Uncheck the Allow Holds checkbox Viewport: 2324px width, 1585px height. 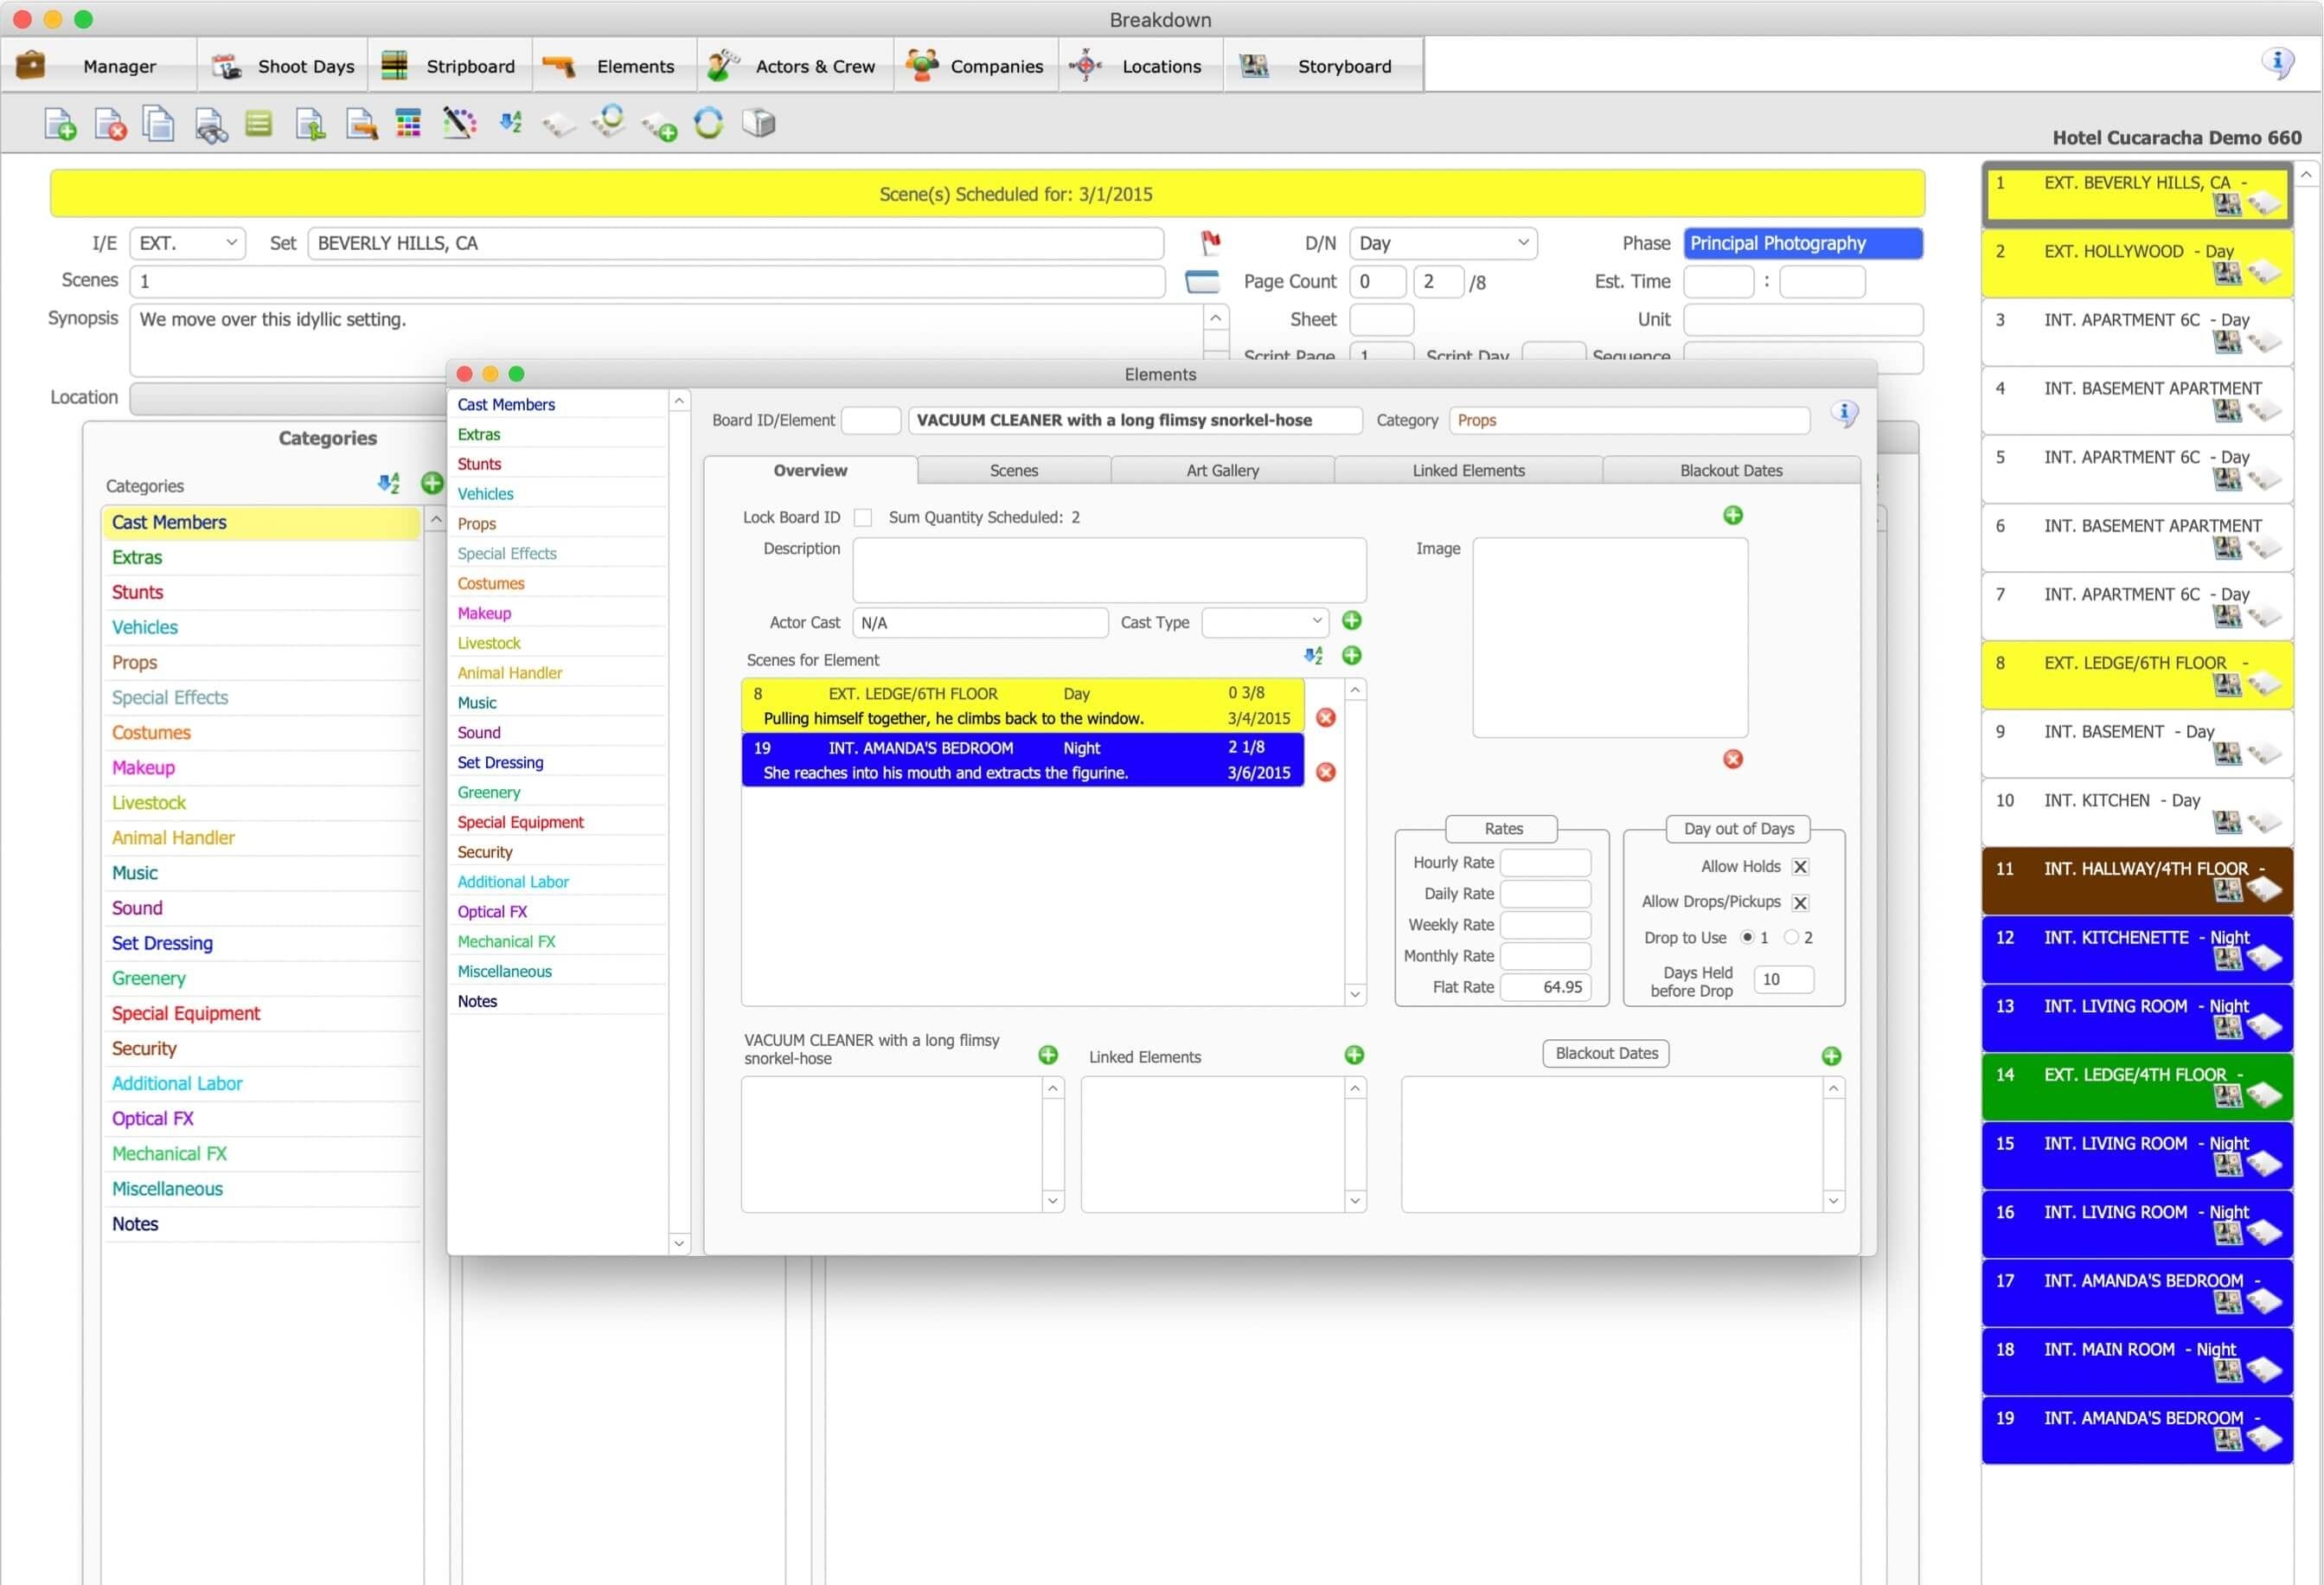[1800, 866]
